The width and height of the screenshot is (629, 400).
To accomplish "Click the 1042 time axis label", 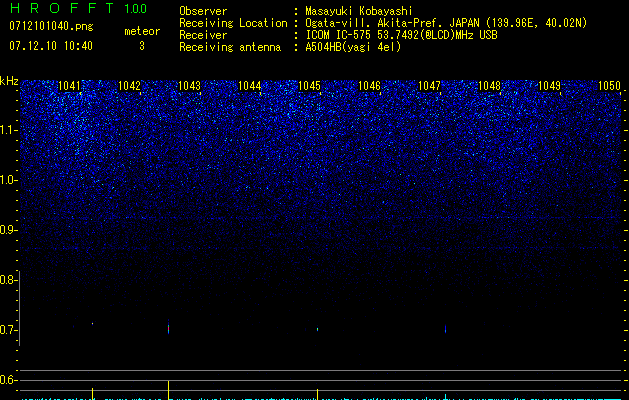I will 130,86.
